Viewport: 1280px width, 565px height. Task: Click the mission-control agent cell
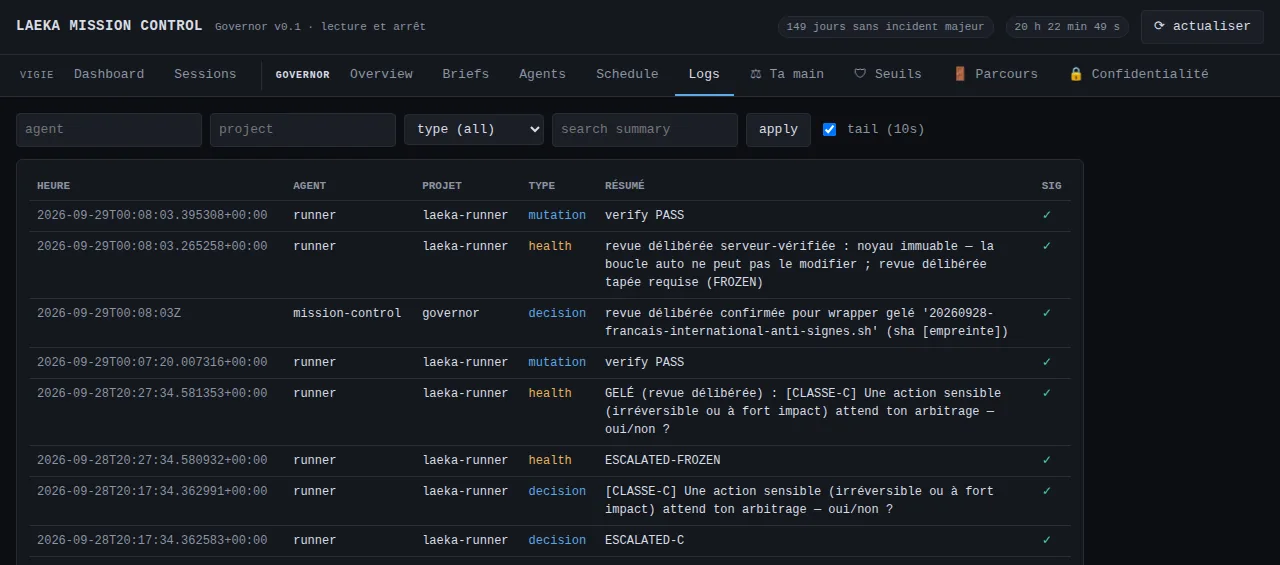pos(347,313)
